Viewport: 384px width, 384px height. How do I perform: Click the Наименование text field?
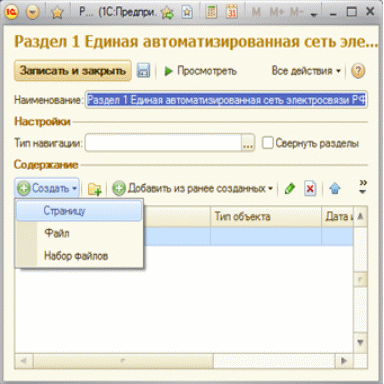pyautogui.click(x=226, y=100)
